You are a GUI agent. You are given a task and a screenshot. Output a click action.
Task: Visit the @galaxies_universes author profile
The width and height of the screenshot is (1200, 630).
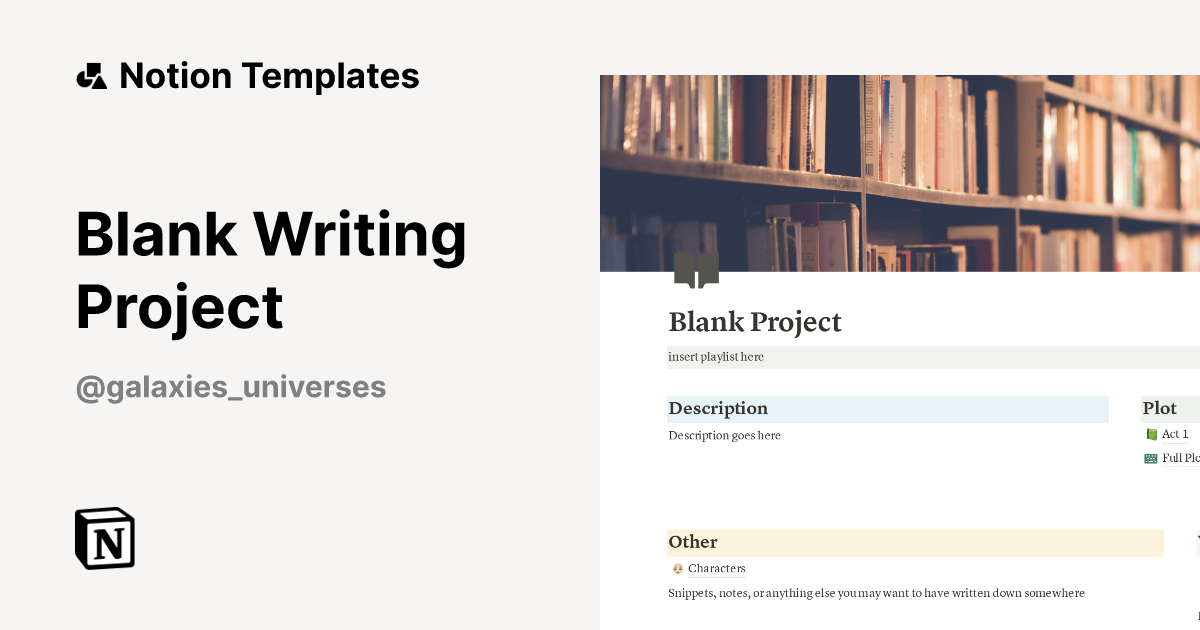coord(230,387)
